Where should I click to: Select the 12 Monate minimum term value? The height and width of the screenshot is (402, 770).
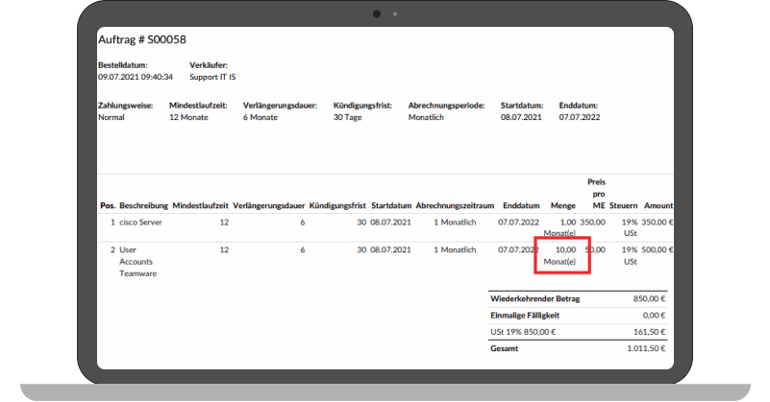(x=188, y=116)
